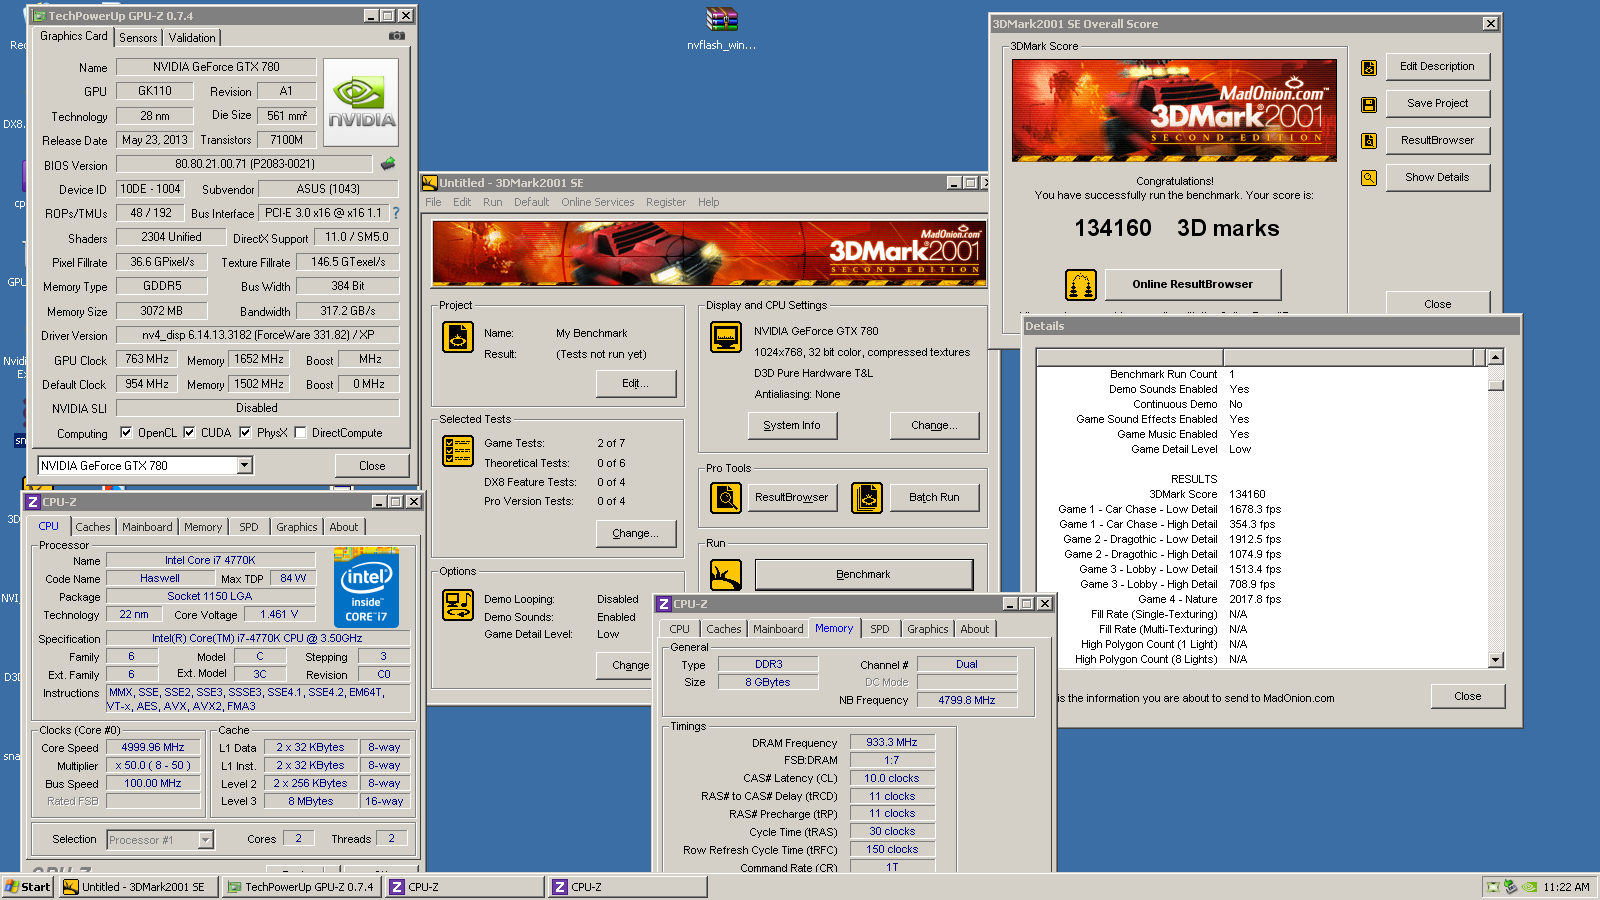Viewport: 1600px width, 900px height.
Task: Click the Batch Run icon
Action: 867,497
